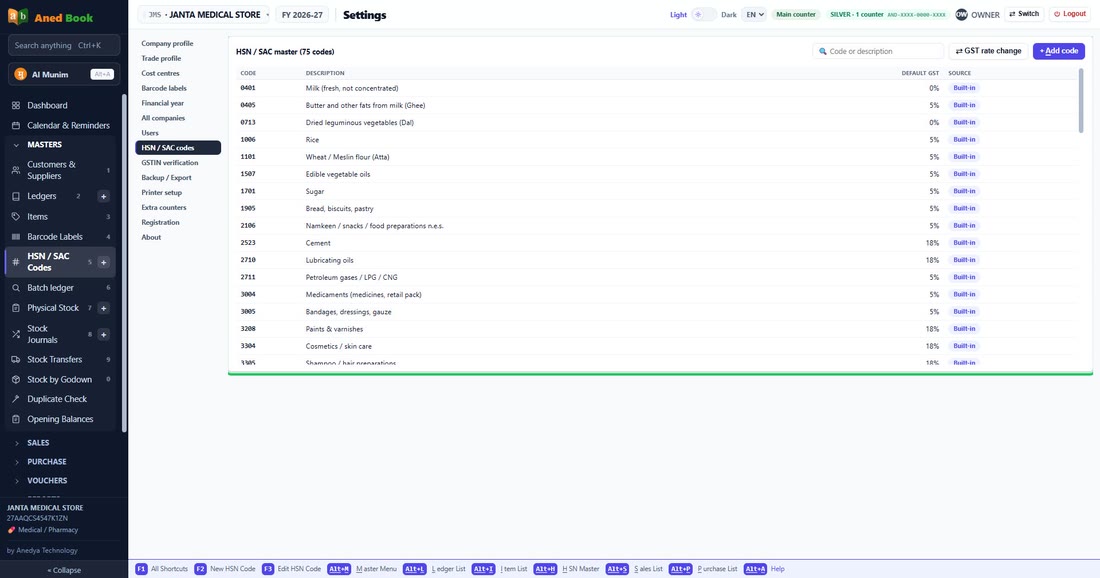Toggle the Light/Dark theme switch
The height and width of the screenshot is (578, 1100).
tap(703, 15)
